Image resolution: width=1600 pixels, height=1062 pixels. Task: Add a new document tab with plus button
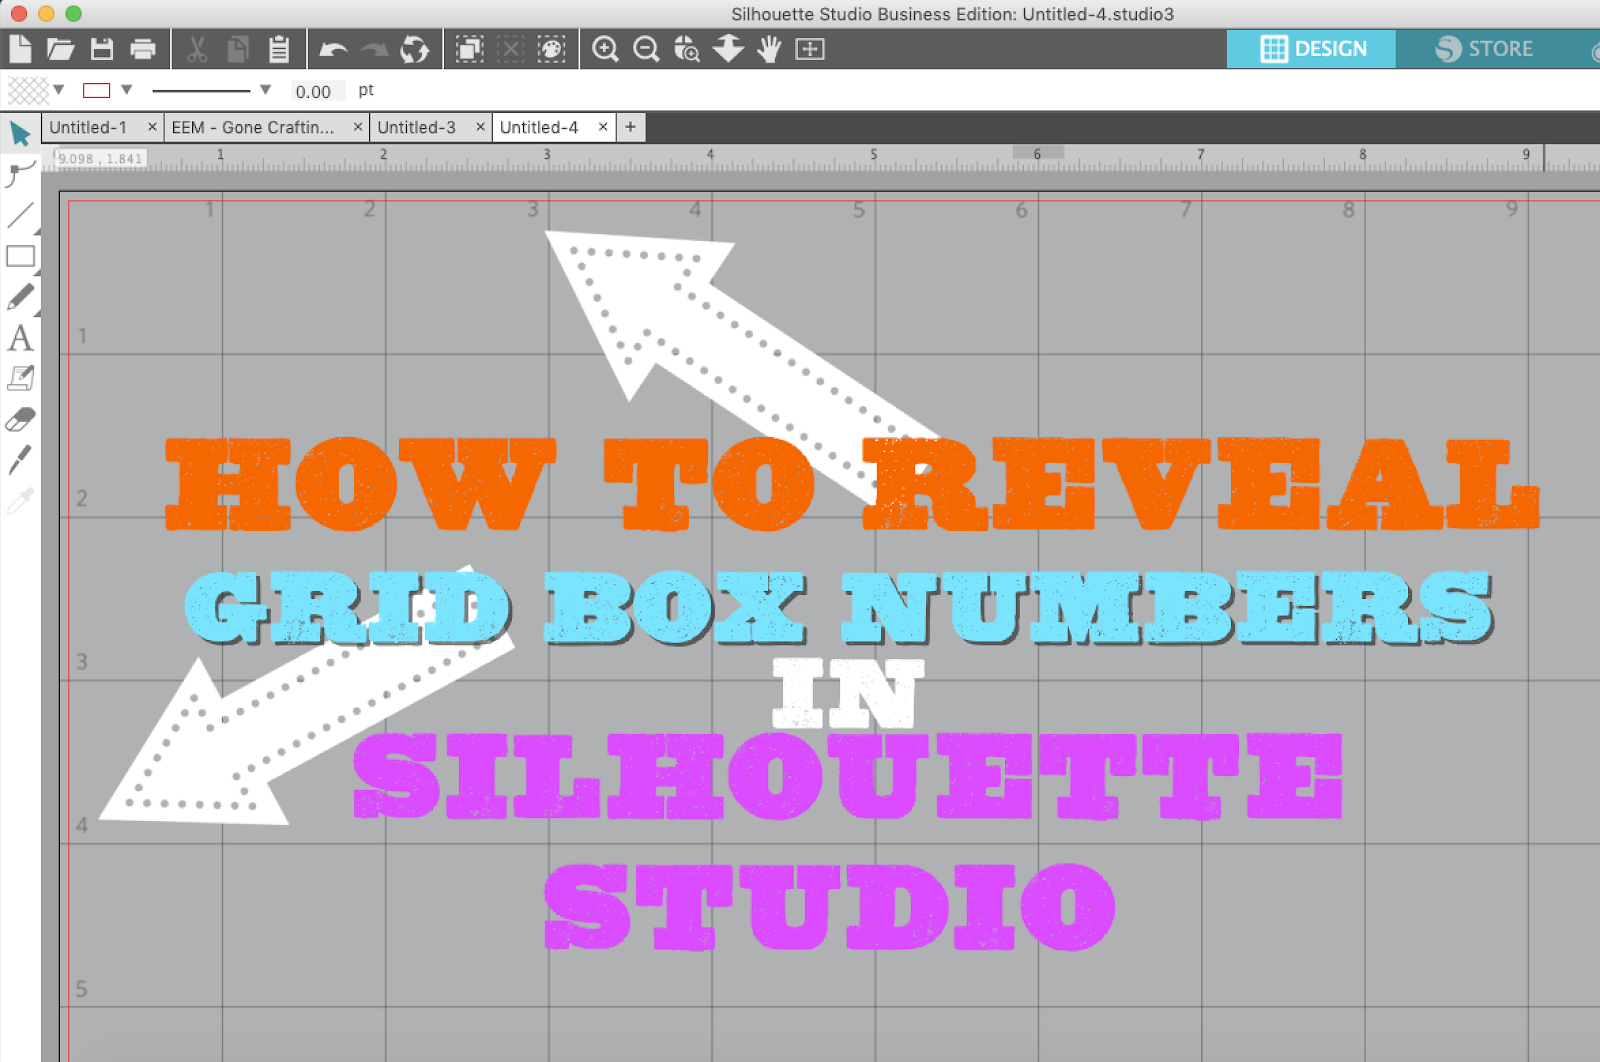(630, 127)
